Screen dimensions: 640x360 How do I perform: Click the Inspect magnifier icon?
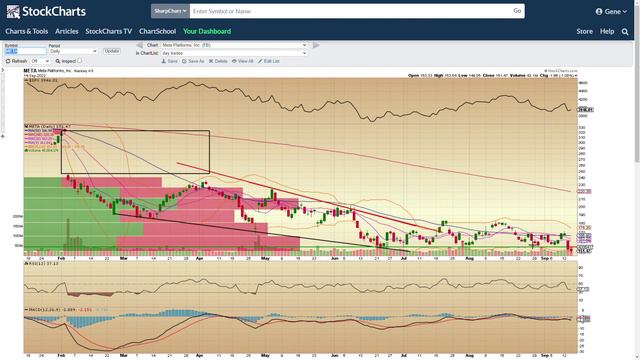(58, 61)
